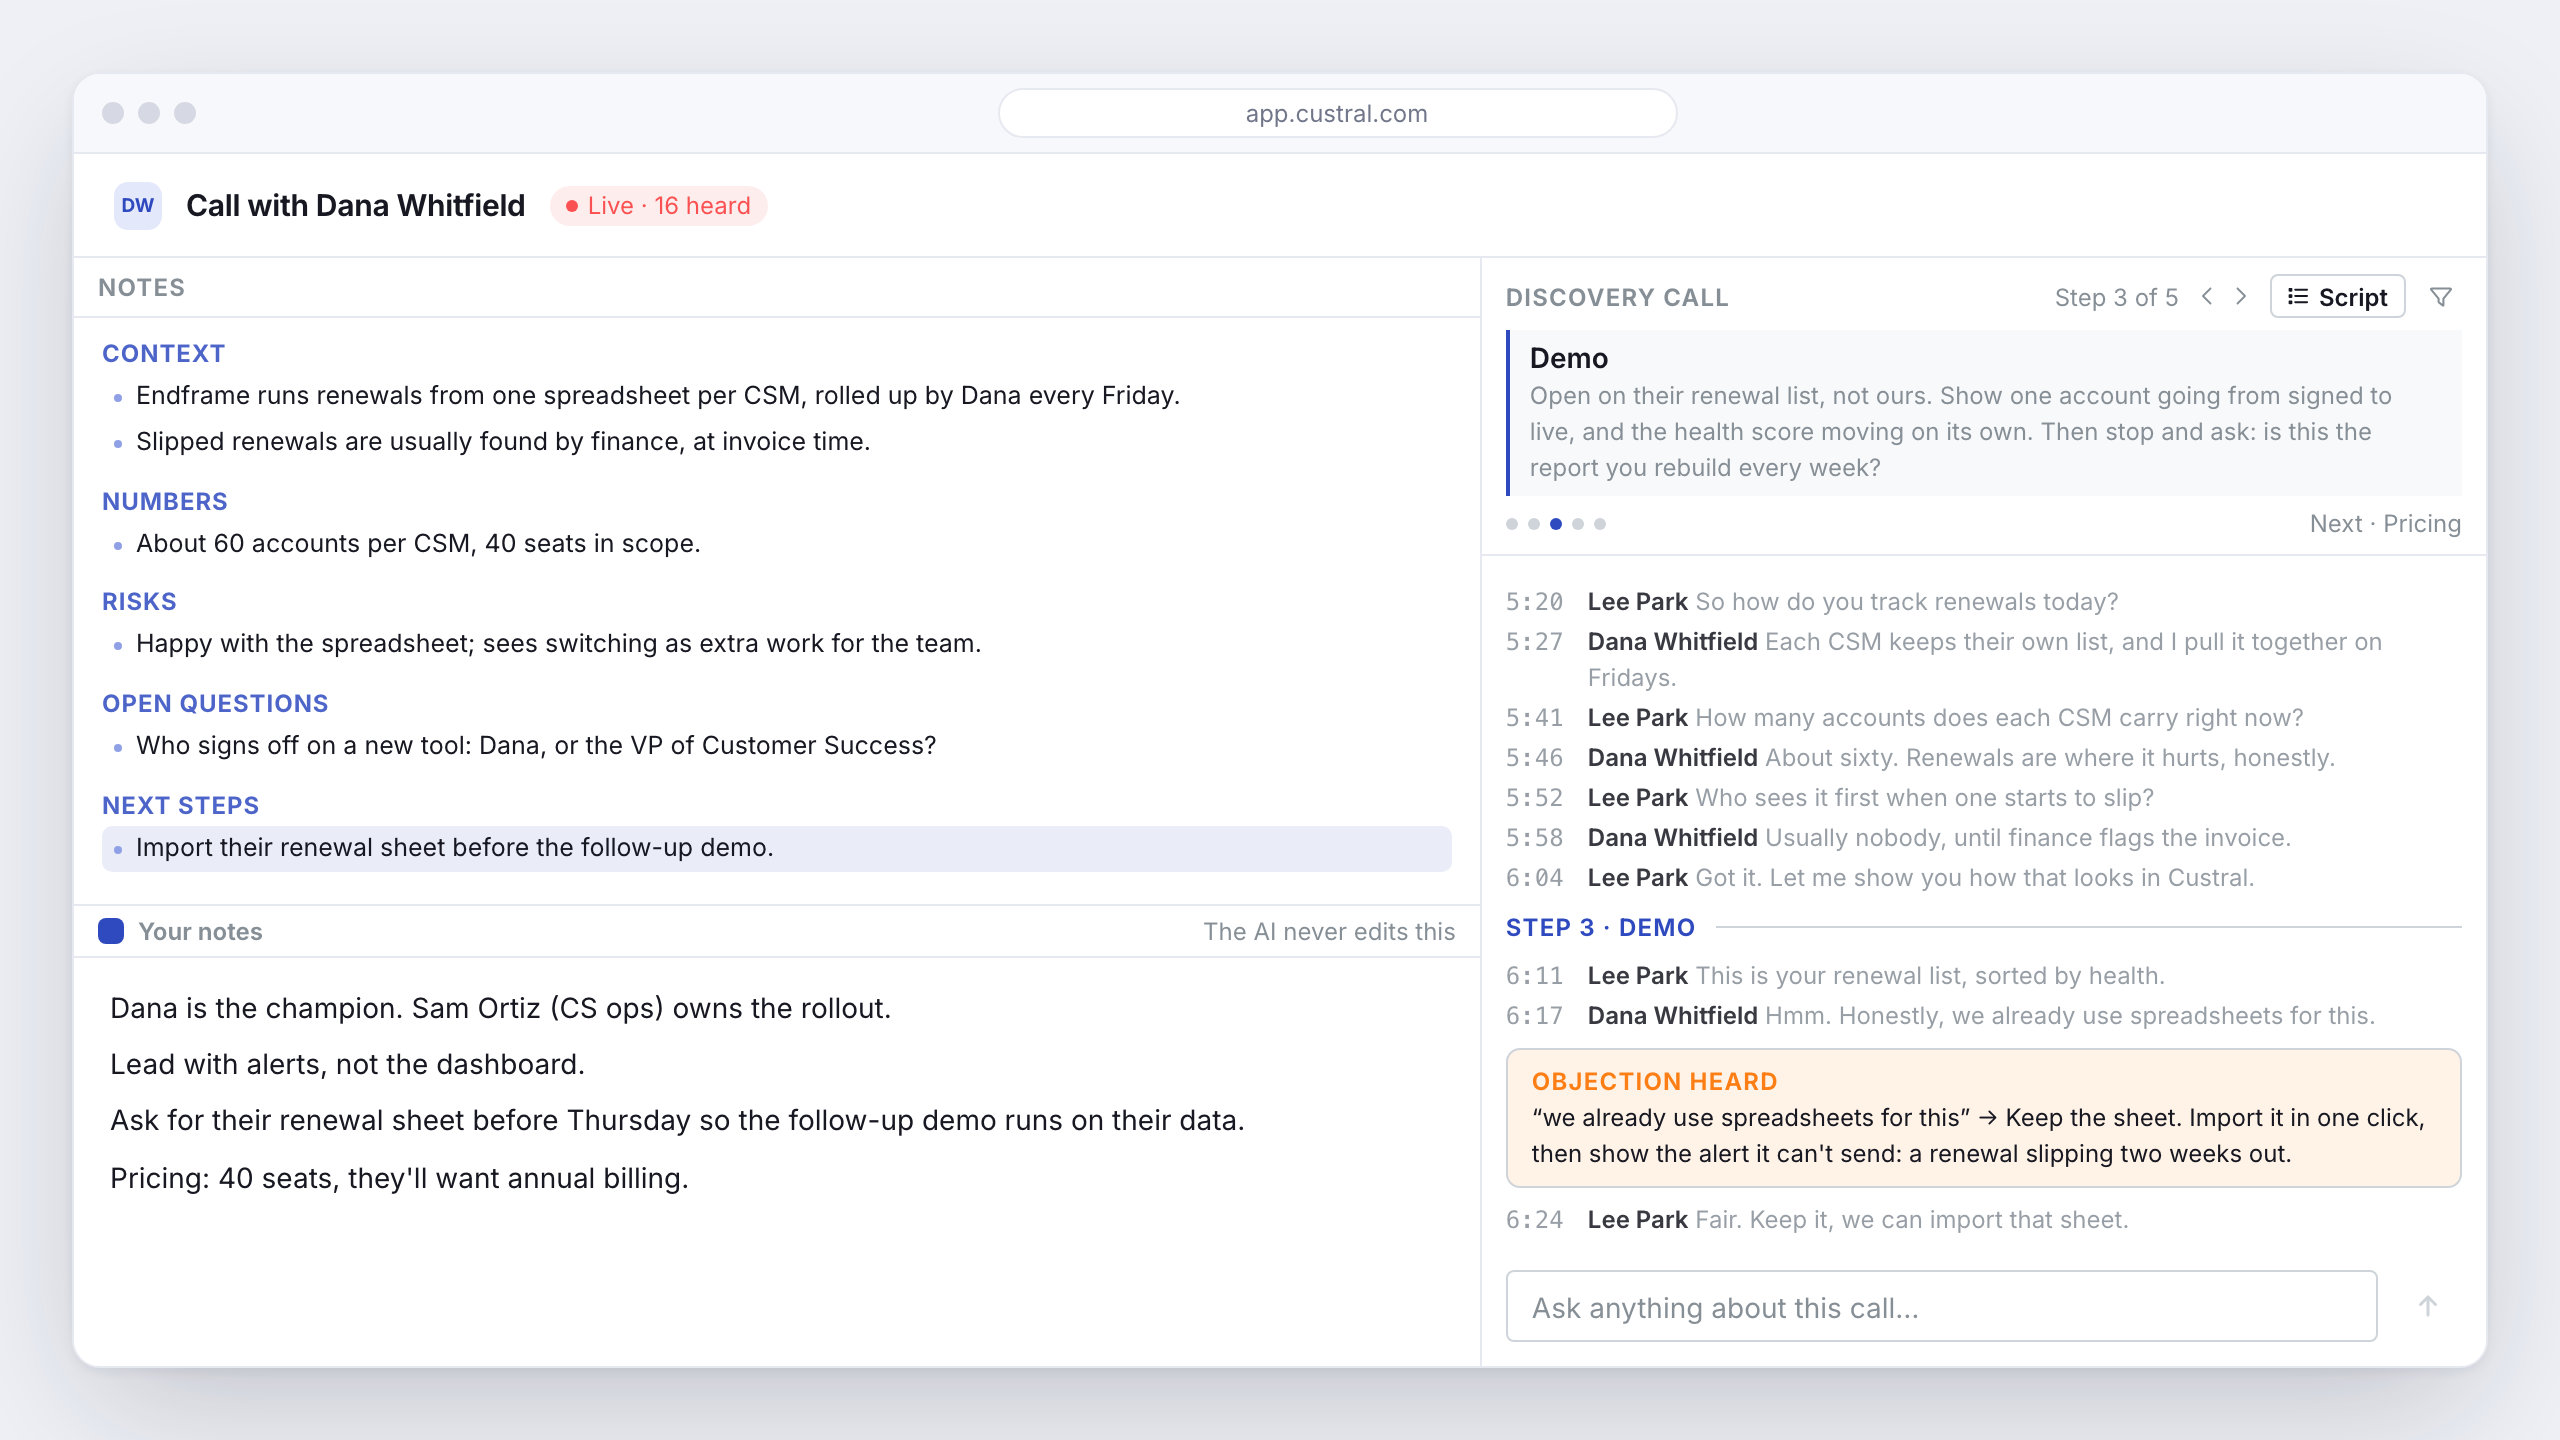Click the Step 3 of 5 label
Screen dimensions: 2560x1440
(2116, 298)
